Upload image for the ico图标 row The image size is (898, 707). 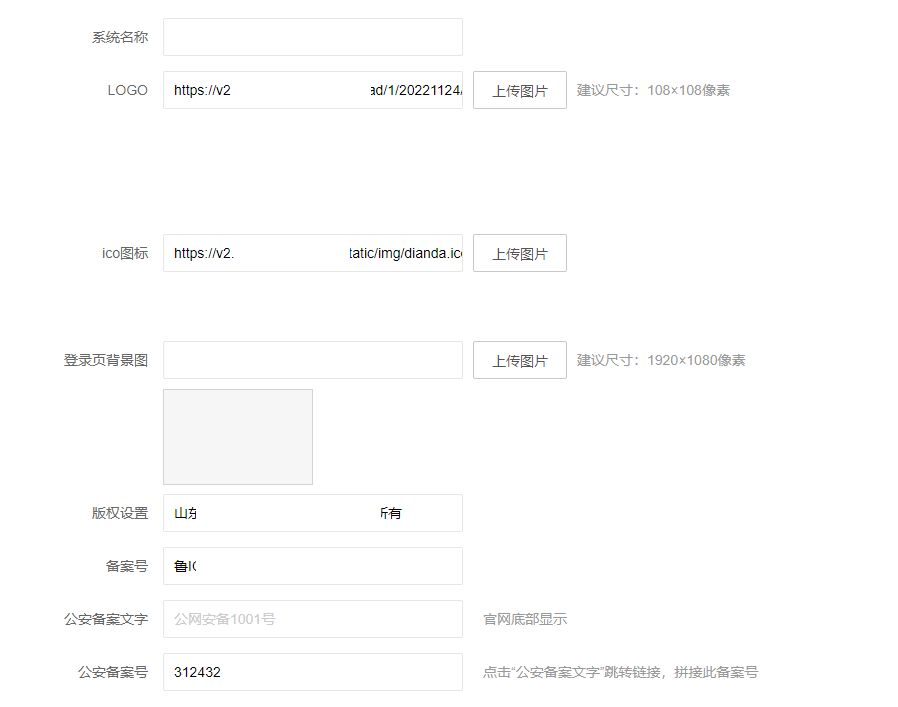(x=519, y=253)
